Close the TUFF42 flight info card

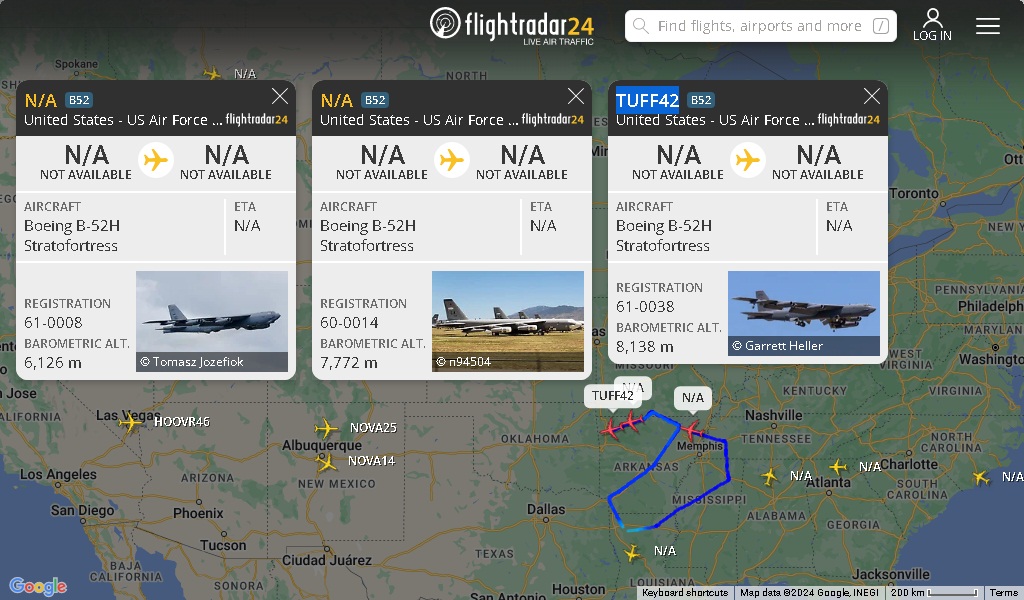(871, 97)
